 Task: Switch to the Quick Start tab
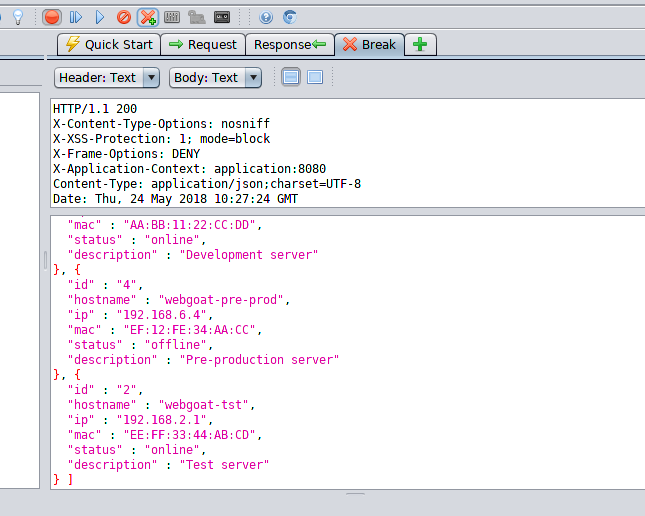(108, 44)
